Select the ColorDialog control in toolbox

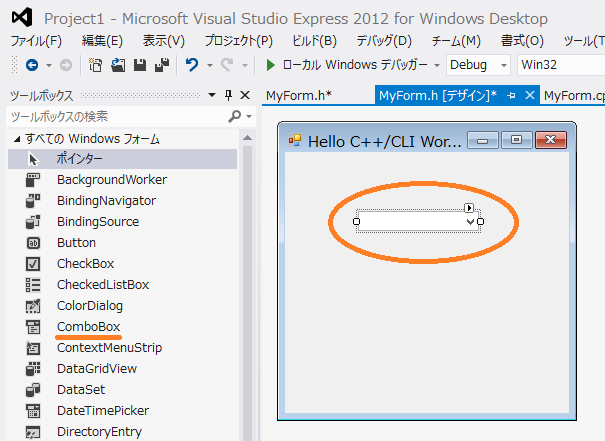tap(90, 306)
